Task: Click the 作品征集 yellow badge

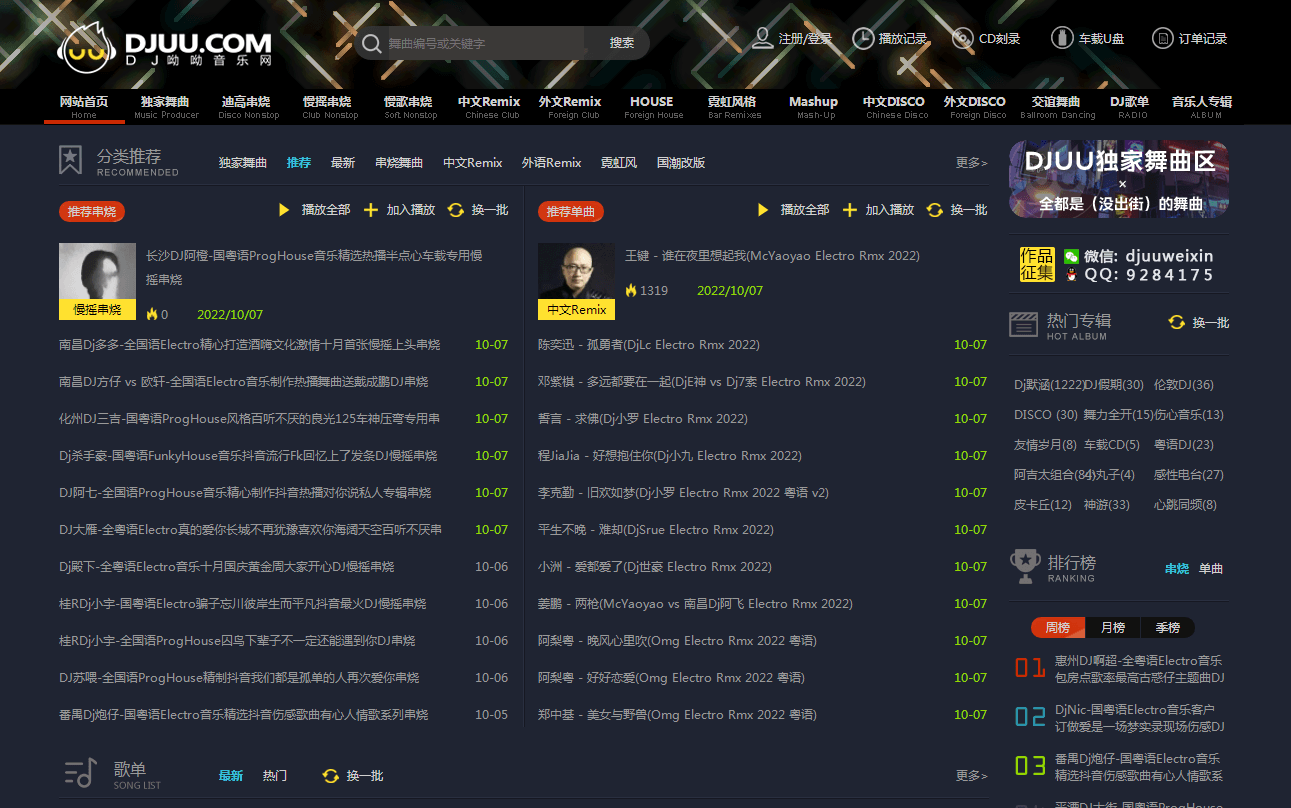Action: click(x=1037, y=265)
